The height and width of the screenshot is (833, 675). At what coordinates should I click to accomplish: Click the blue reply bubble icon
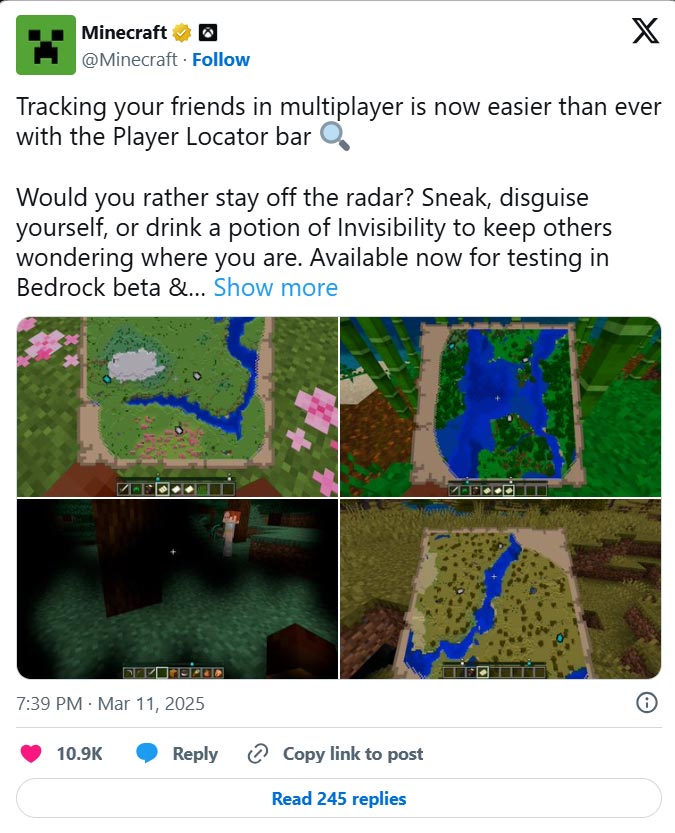(147, 753)
